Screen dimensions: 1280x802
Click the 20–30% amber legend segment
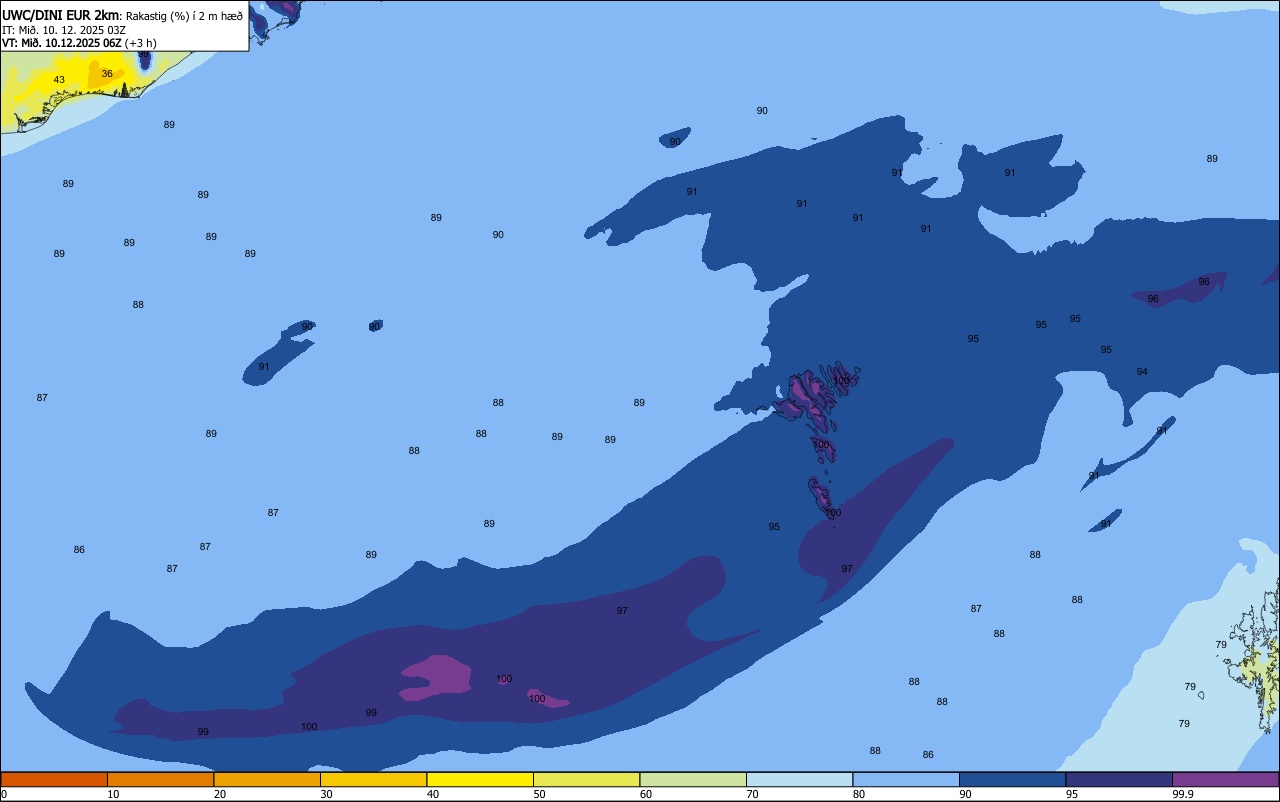coord(267,779)
